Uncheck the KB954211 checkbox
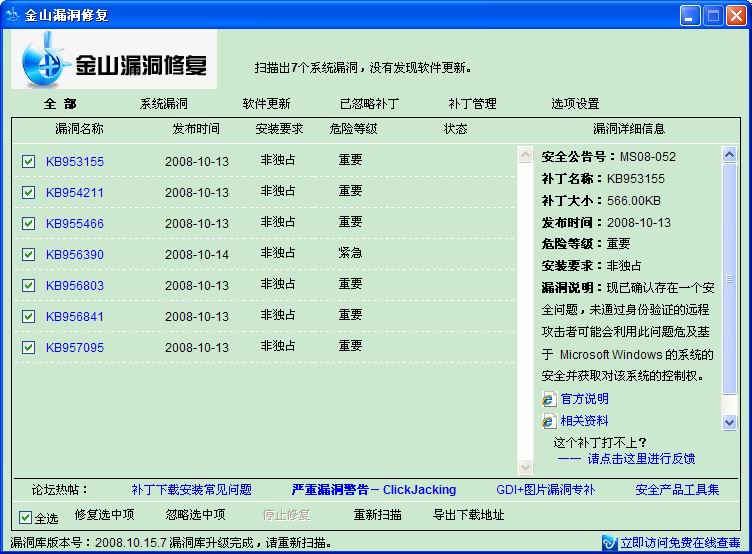 pyautogui.click(x=28, y=192)
